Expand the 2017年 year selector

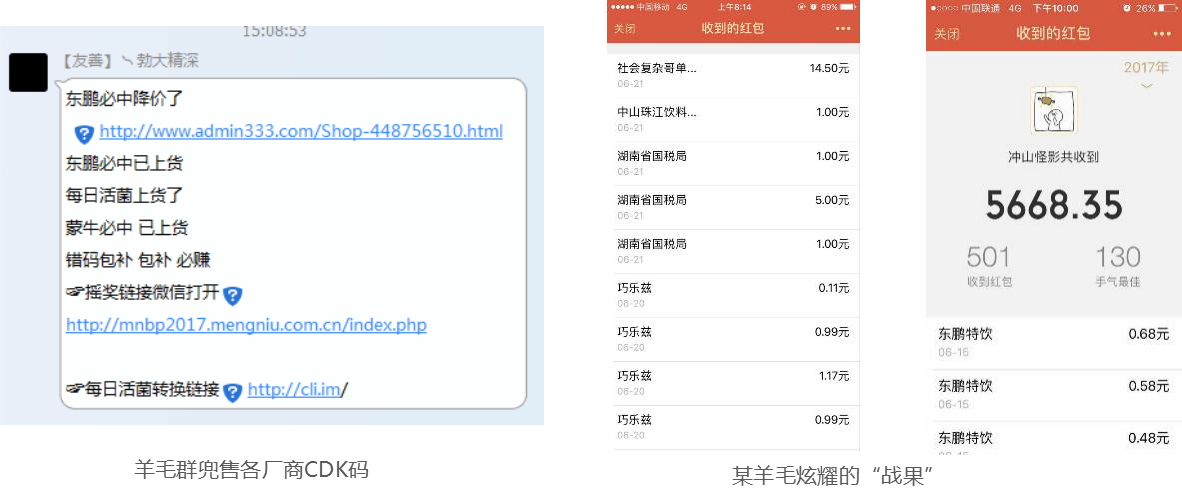(x=1147, y=74)
